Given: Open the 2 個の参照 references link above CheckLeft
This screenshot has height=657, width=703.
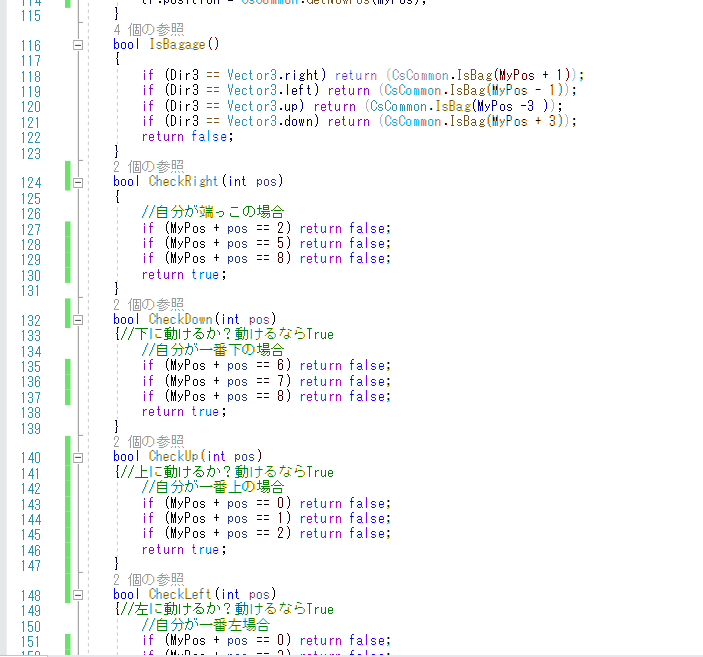Looking at the screenshot, I should [x=148, y=579].
